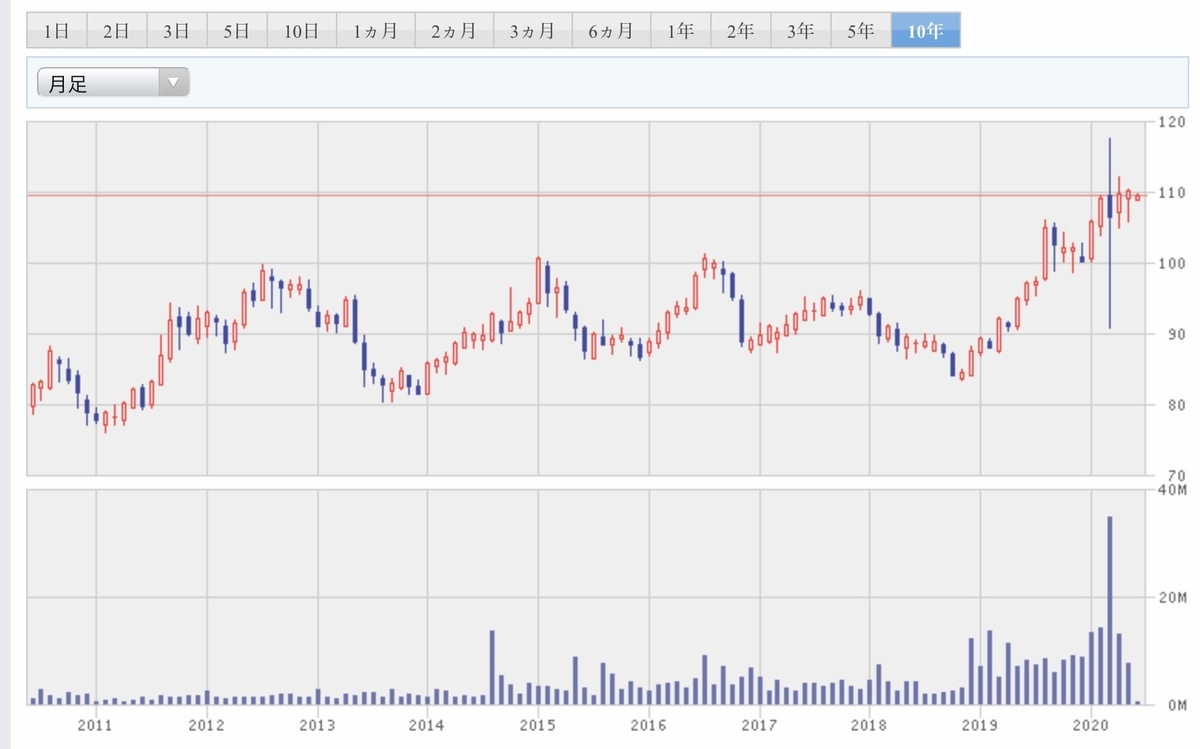Select the 5日 time range tab

pyautogui.click(x=237, y=30)
